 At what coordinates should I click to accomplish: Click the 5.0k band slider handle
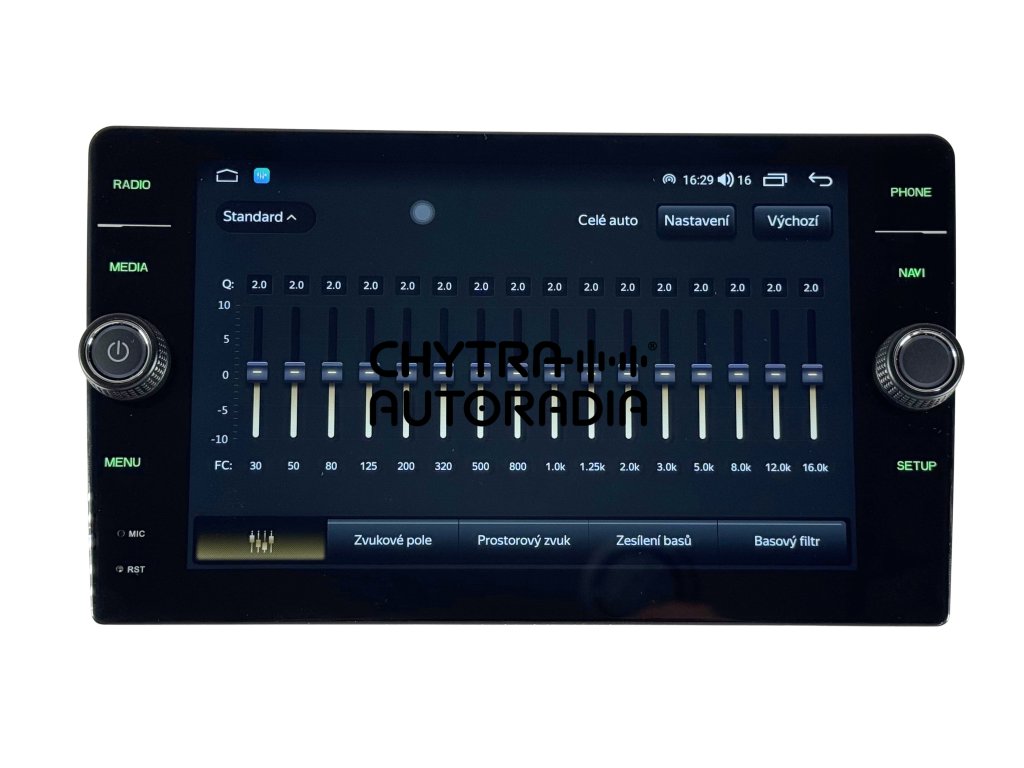click(701, 374)
